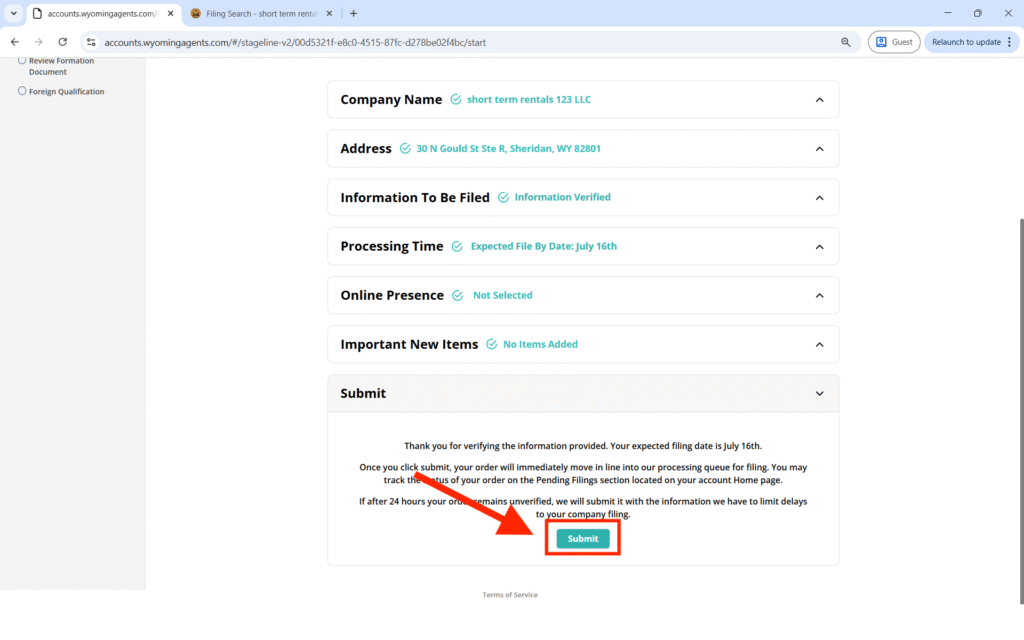This screenshot has height=640, width=1024.
Task: Expand the Address section chevron
Action: [819, 149]
